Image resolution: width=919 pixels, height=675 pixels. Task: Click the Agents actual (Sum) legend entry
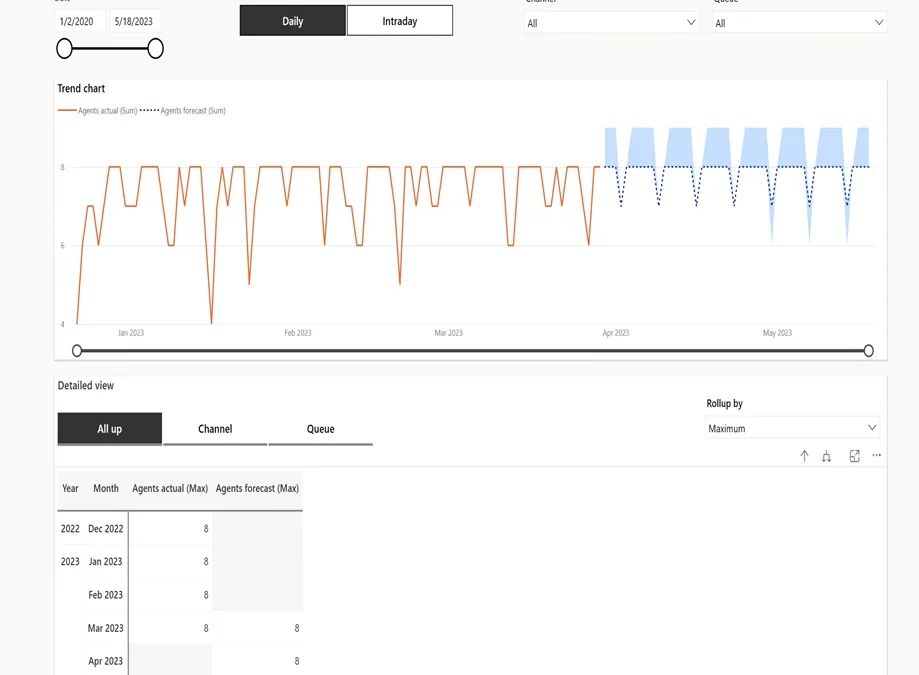pyautogui.click(x=97, y=111)
